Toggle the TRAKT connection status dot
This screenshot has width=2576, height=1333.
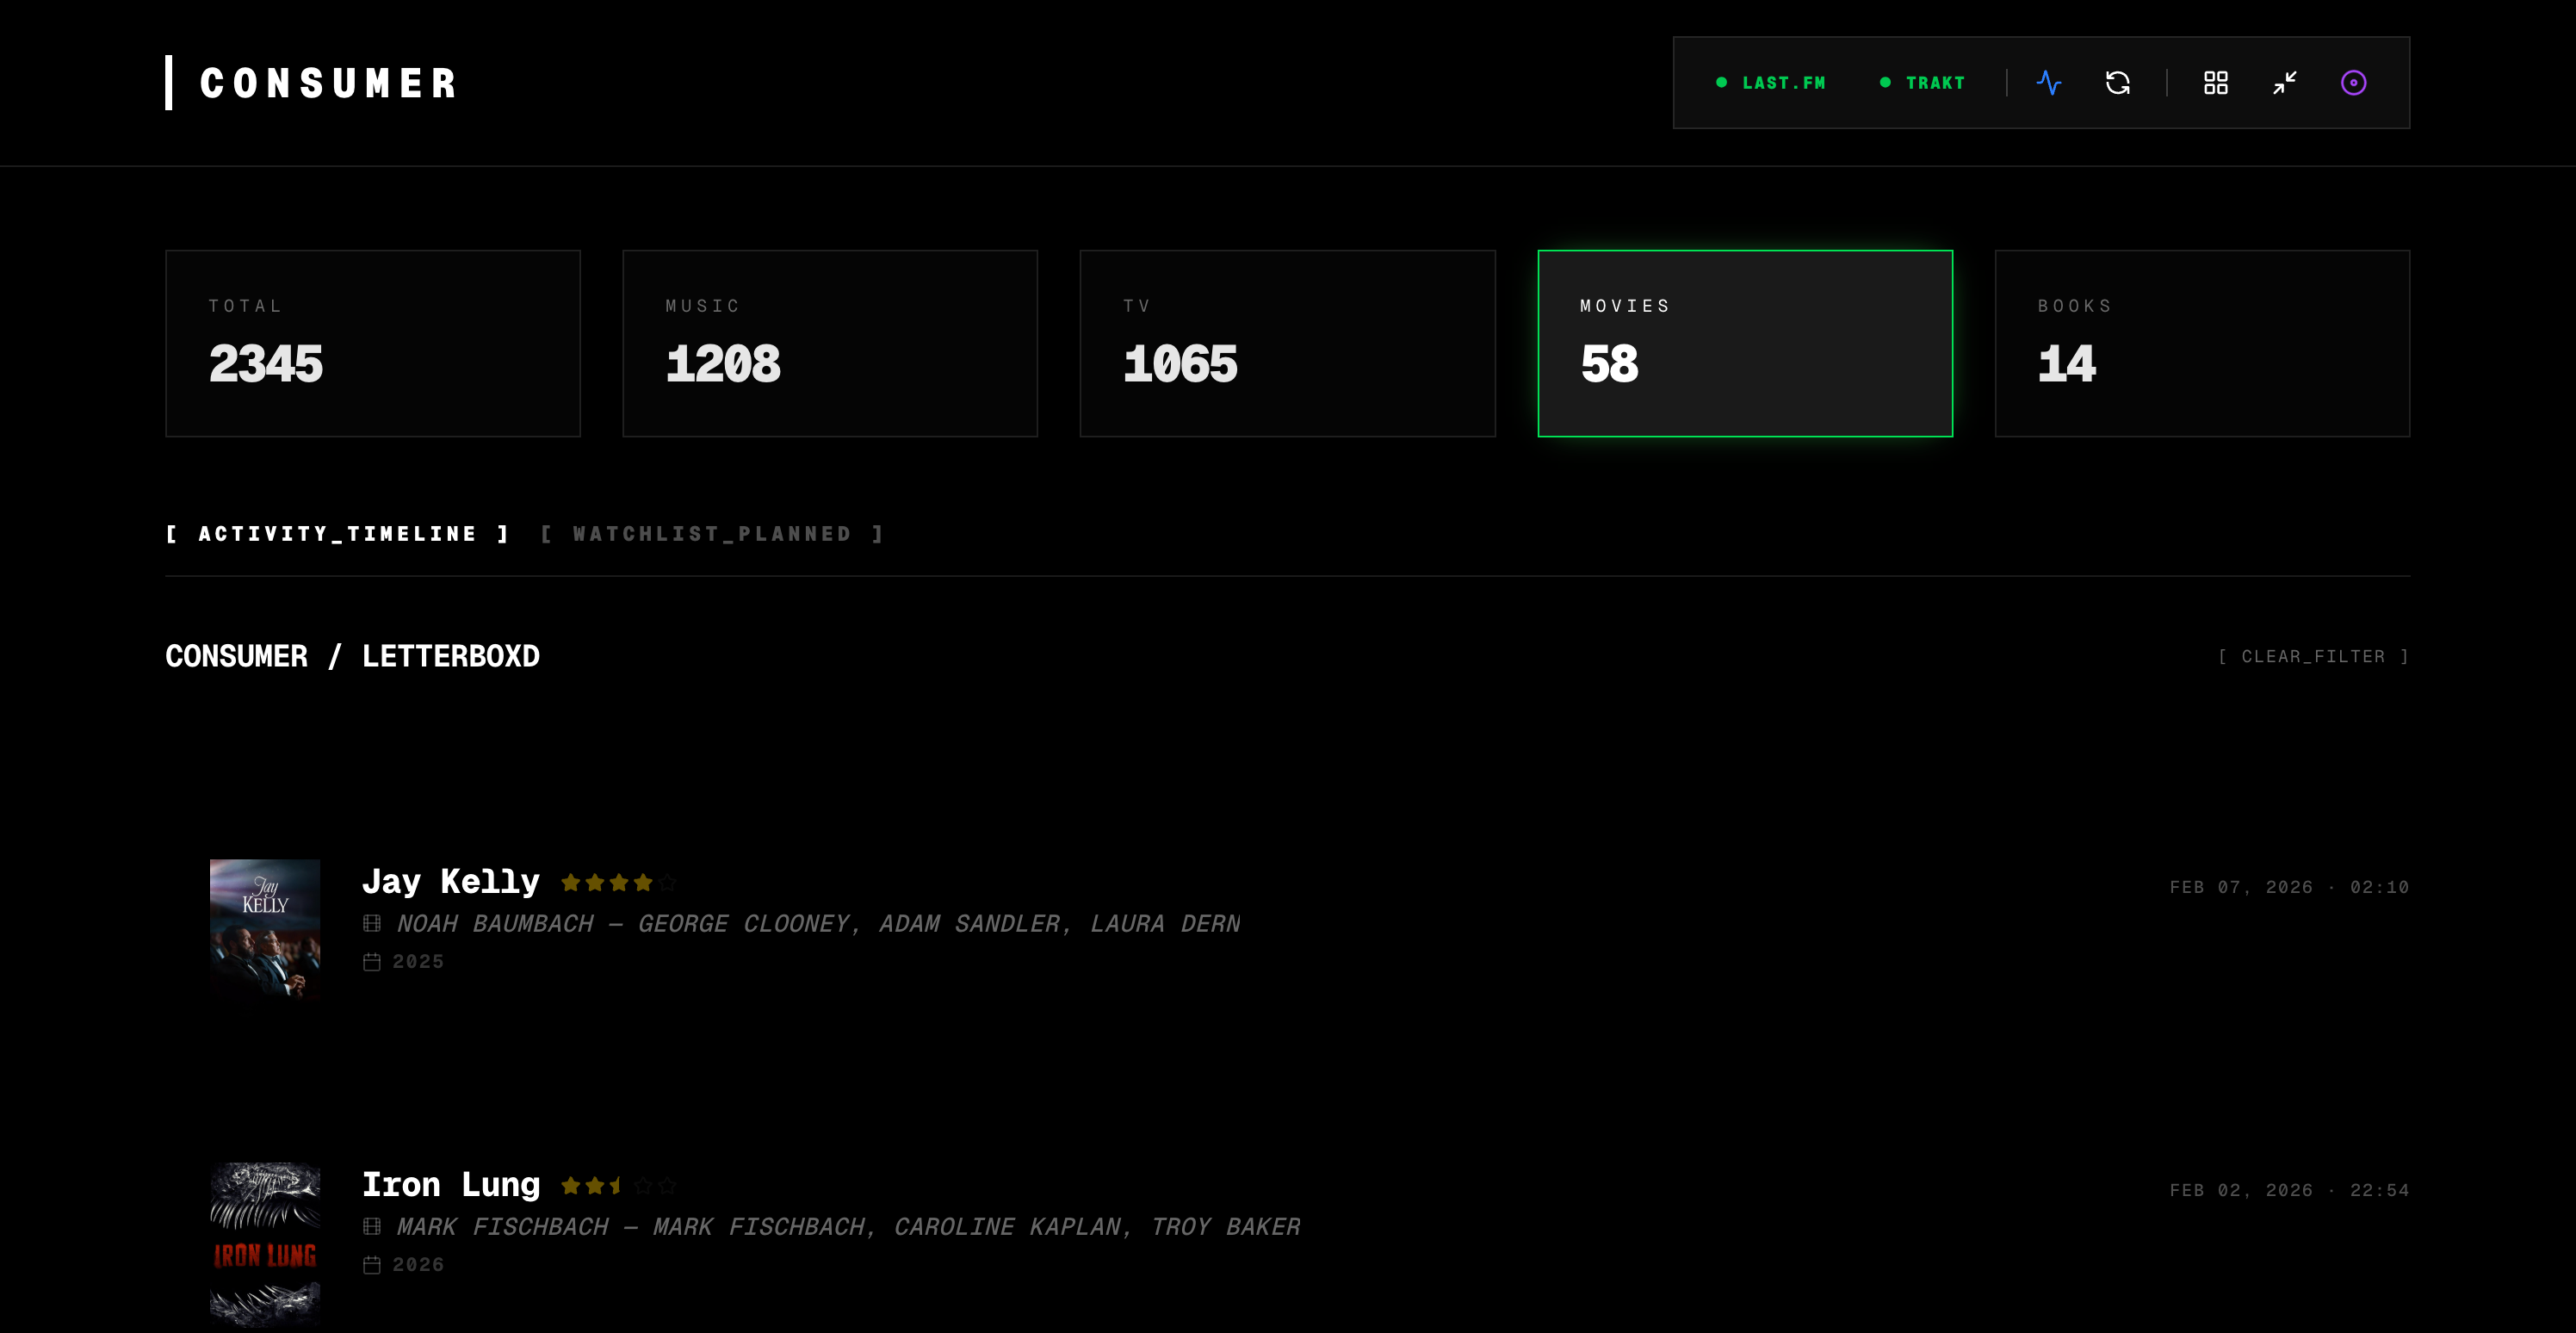(1885, 82)
